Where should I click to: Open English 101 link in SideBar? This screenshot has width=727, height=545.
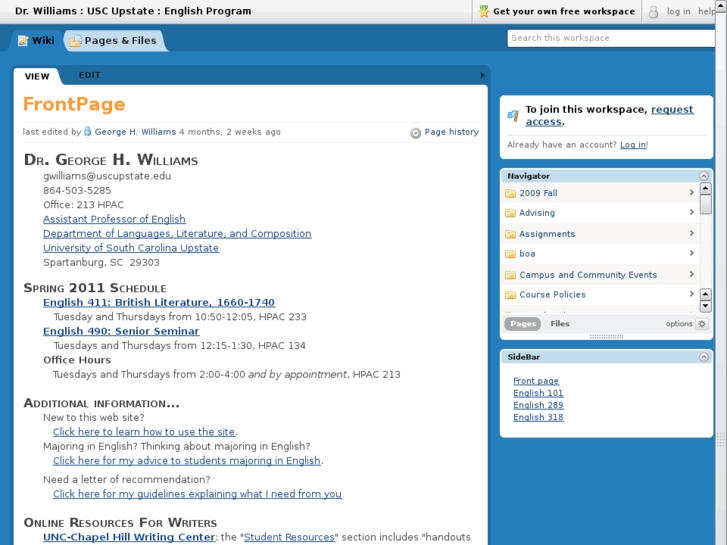(x=538, y=393)
